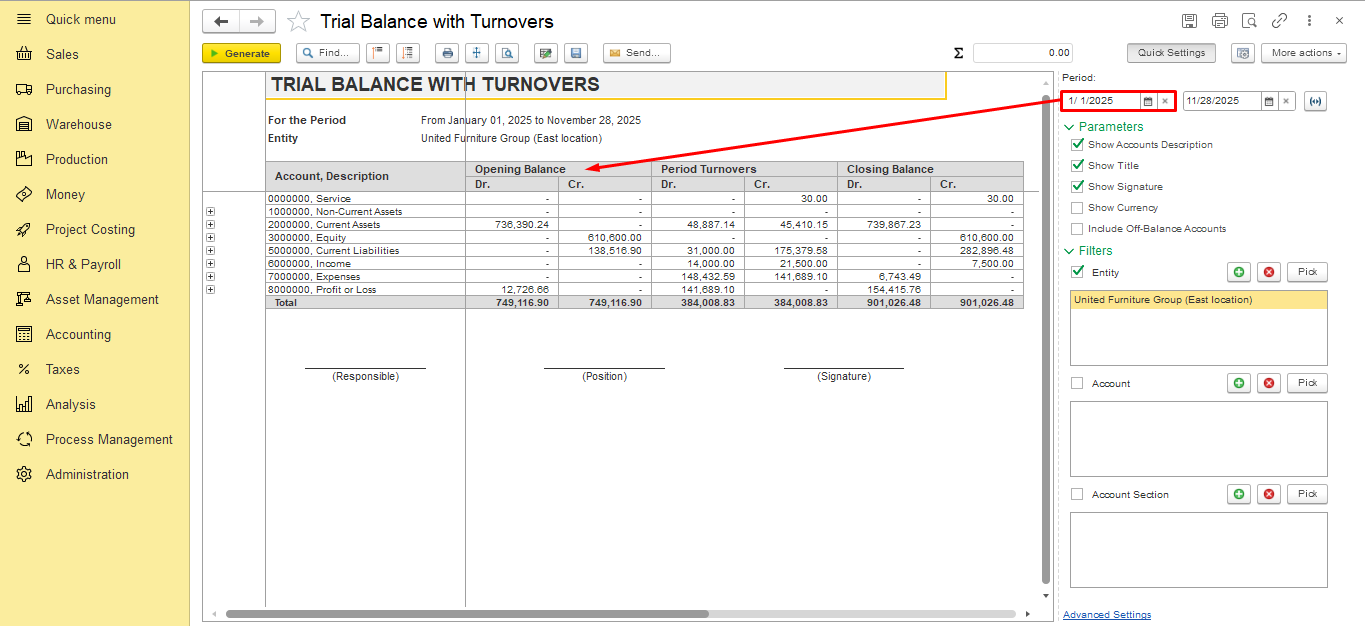Enable Include Off-Balance Accounts

pos(1077,229)
